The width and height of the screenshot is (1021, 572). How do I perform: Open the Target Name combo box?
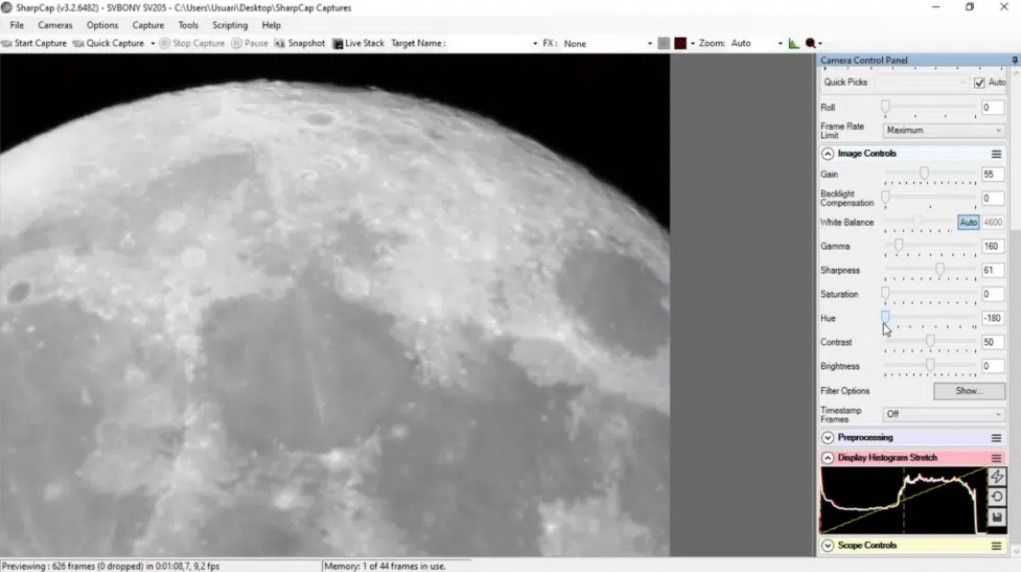point(494,44)
